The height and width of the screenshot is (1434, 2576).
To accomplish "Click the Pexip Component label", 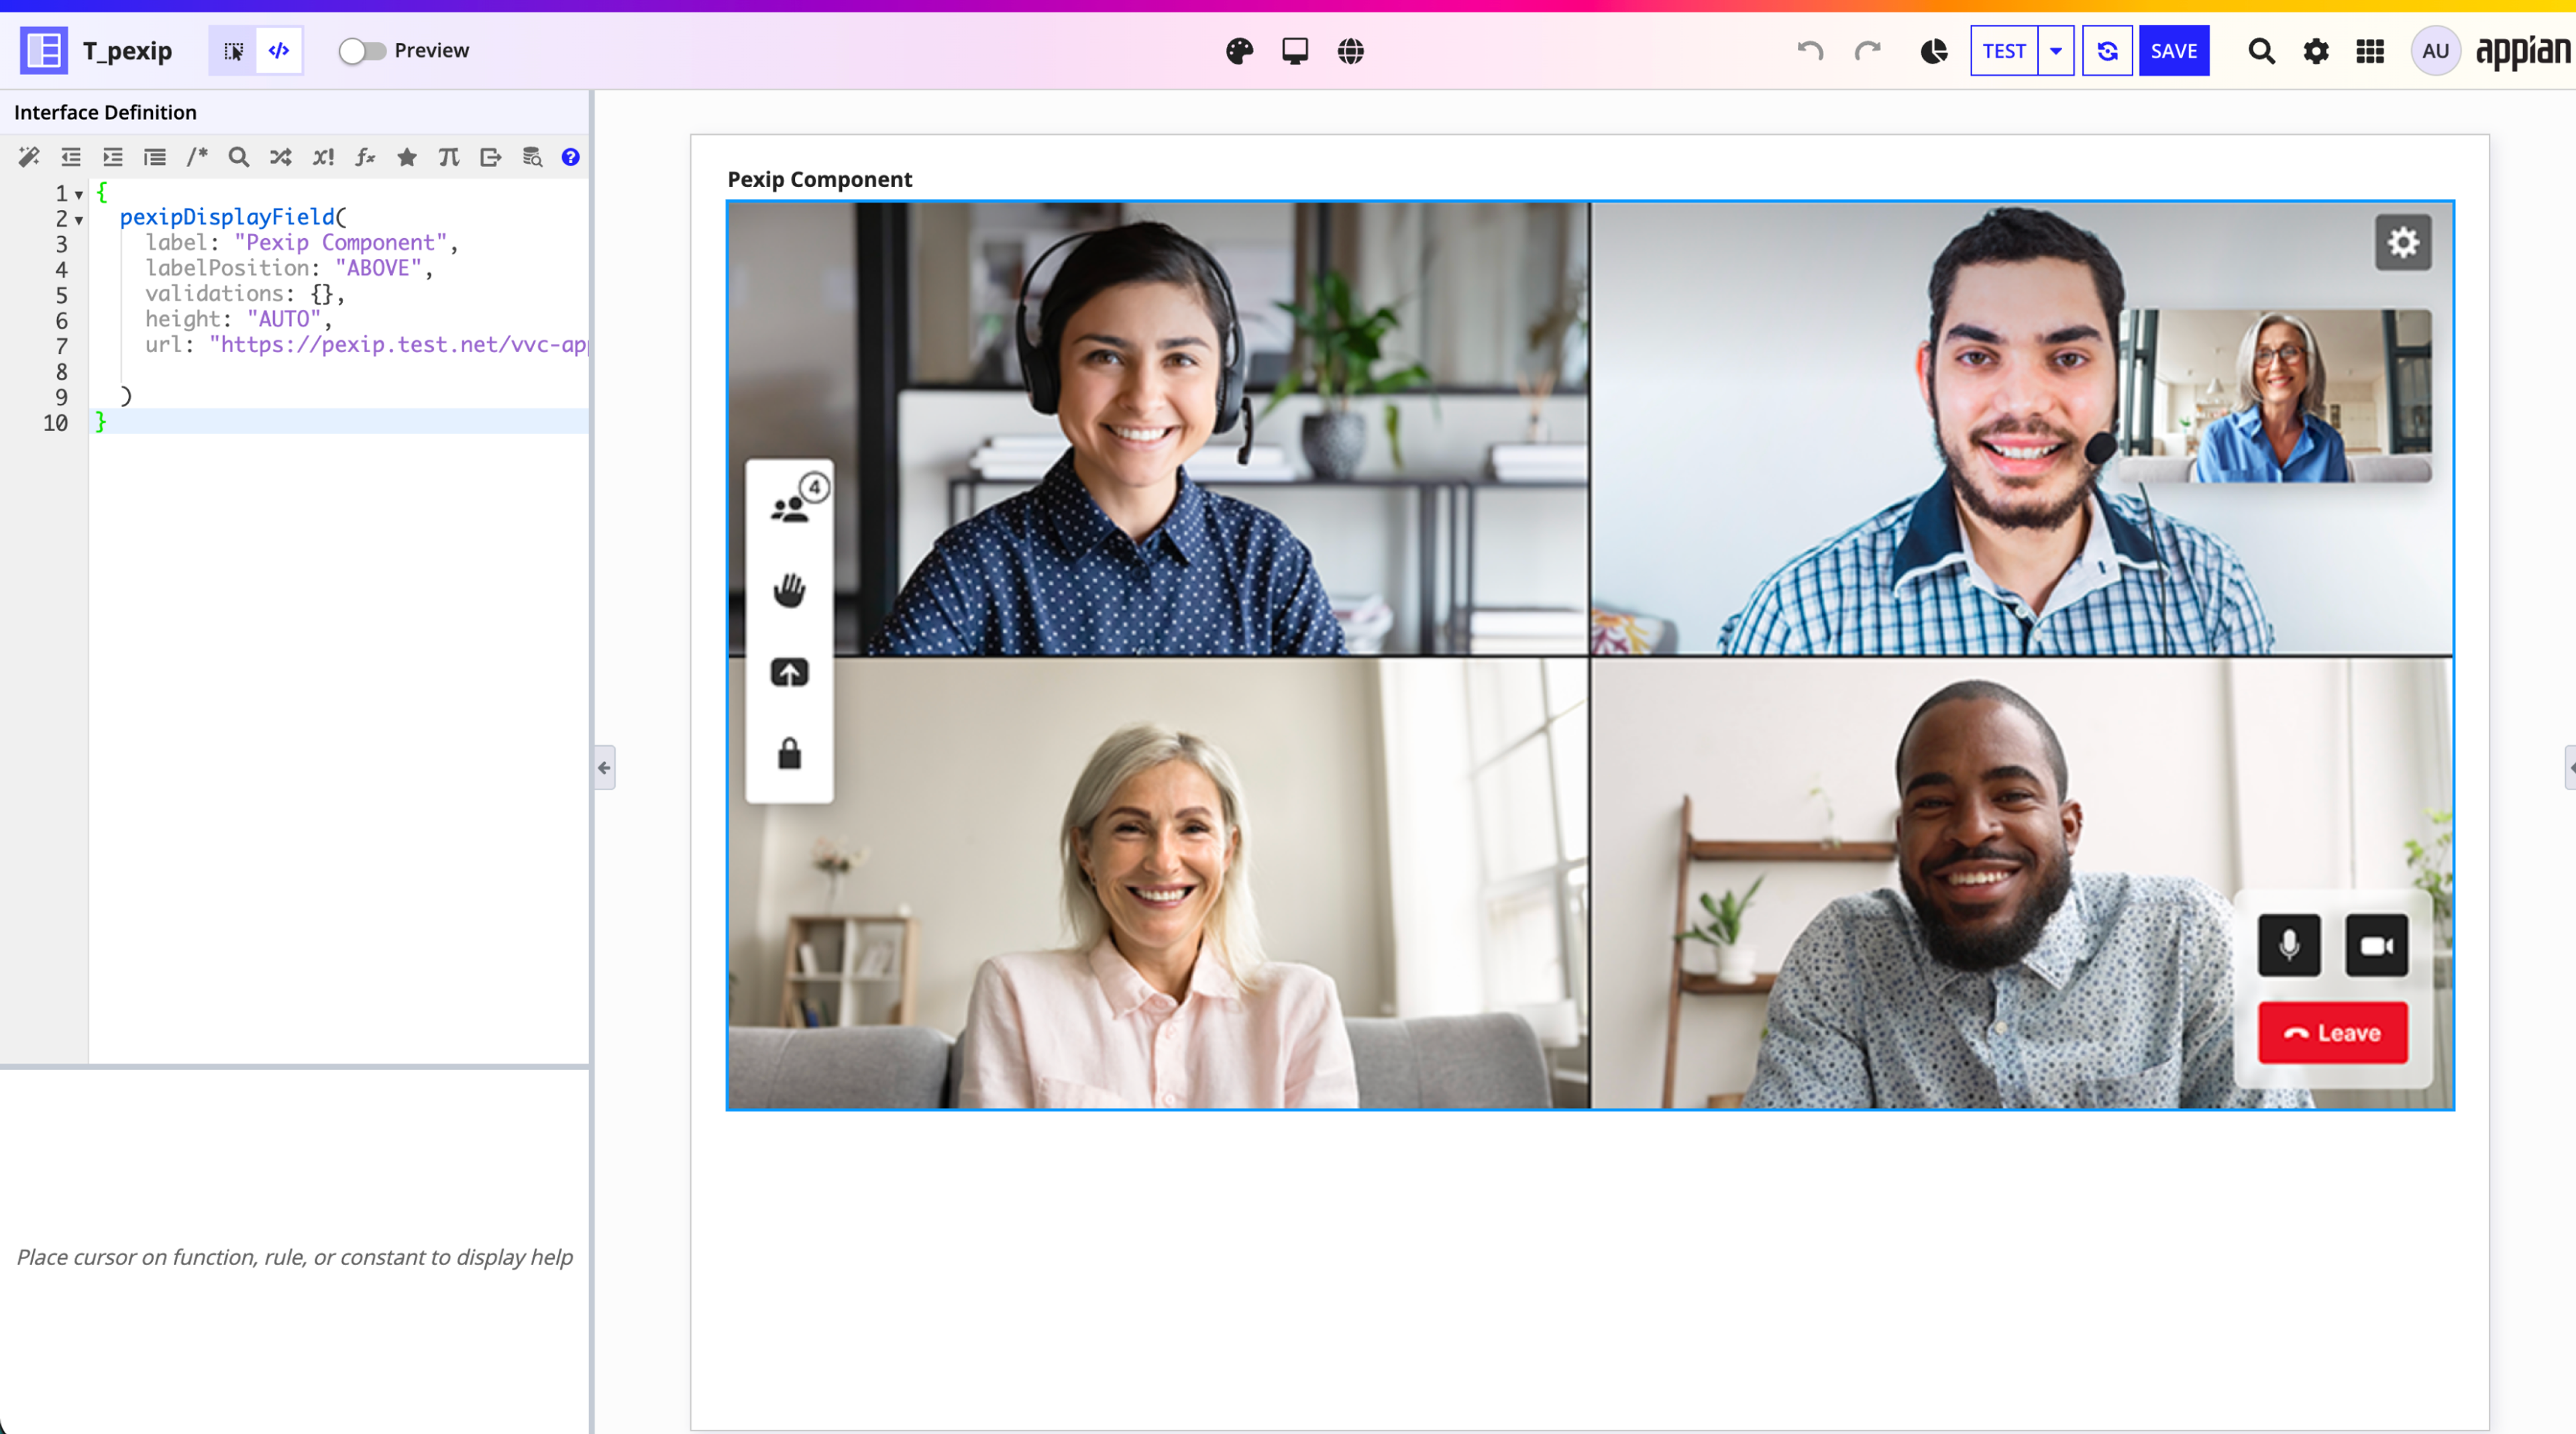I will (x=820, y=179).
